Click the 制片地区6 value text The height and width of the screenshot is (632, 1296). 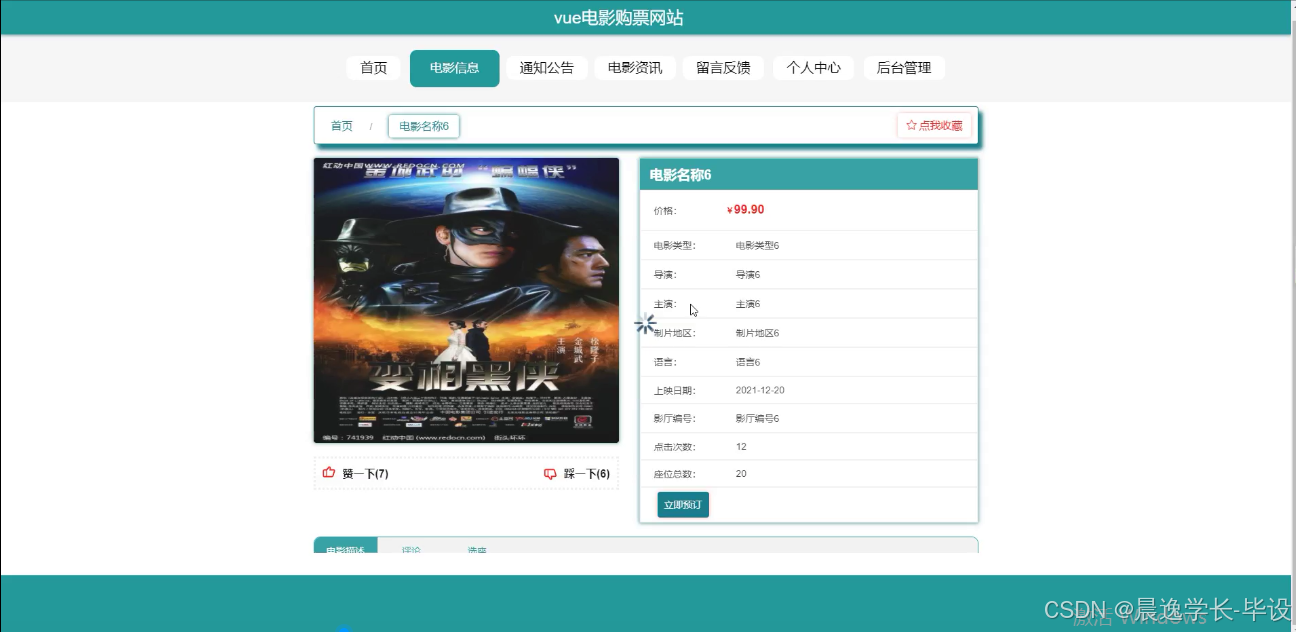tap(757, 333)
